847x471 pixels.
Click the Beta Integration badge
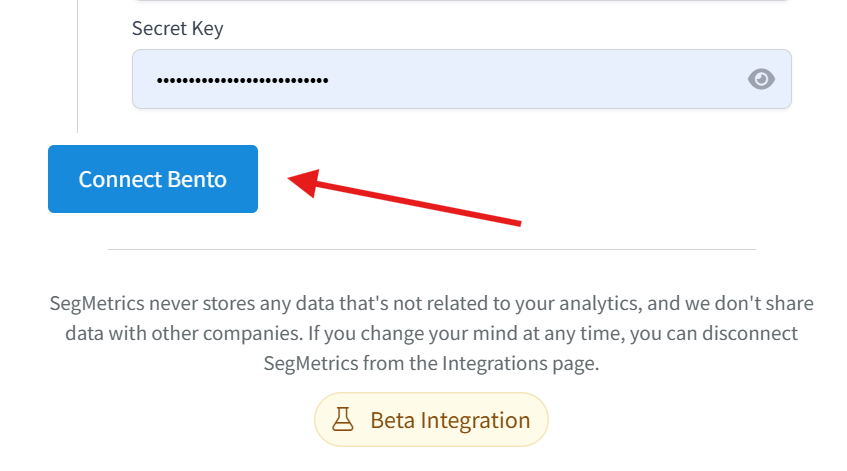tap(431, 420)
